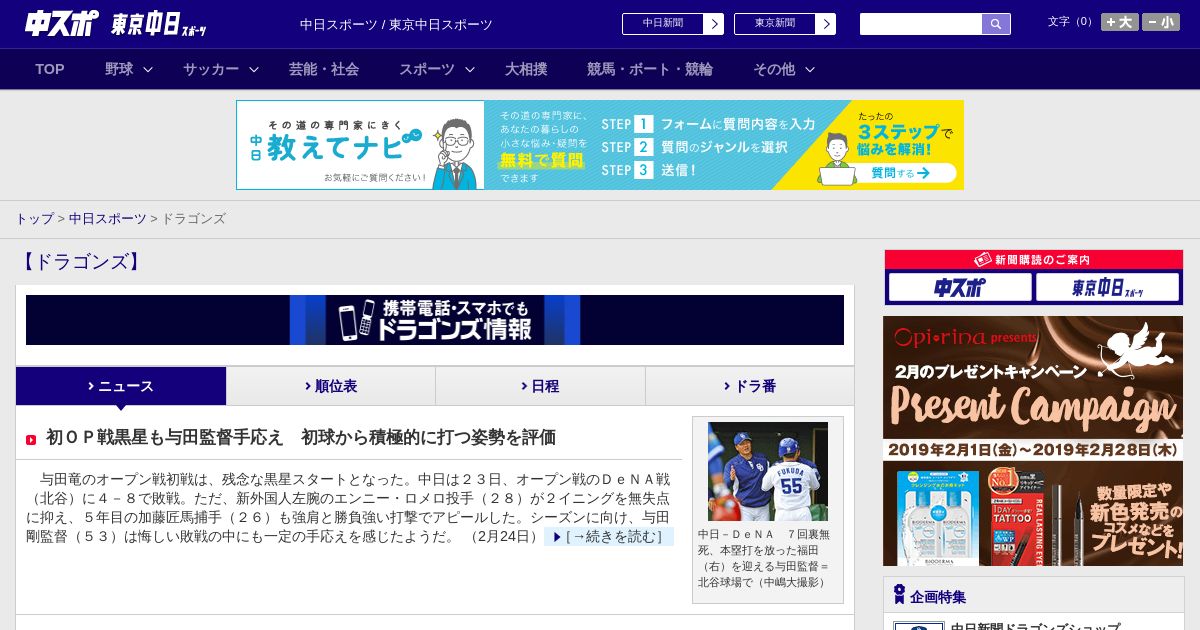Open the その他 navigation menu
The height and width of the screenshot is (630, 1200).
(x=774, y=69)
